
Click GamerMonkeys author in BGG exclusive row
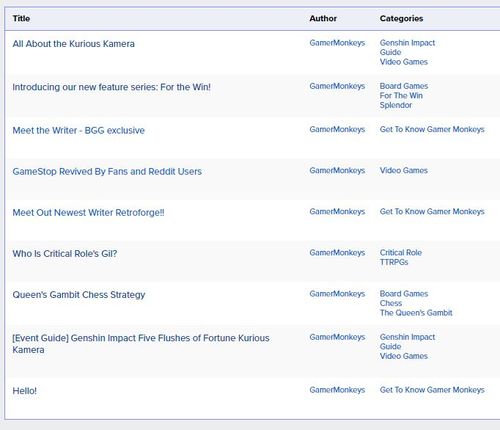[x=337, y=129]
